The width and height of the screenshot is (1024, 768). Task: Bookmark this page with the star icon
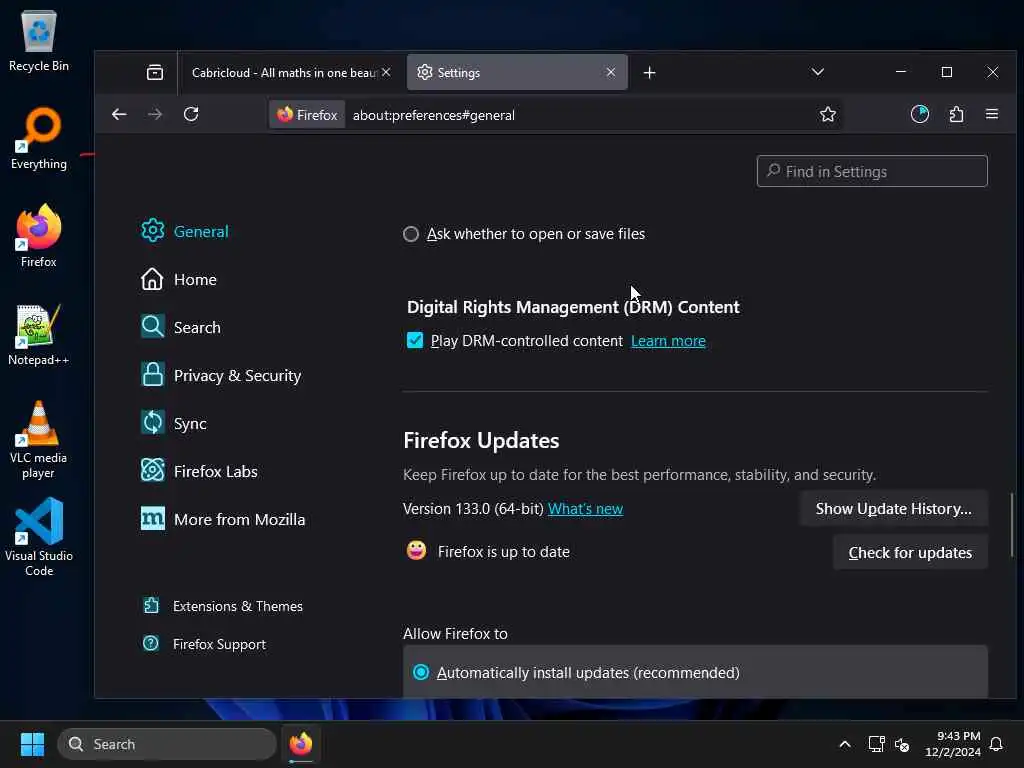827,114
